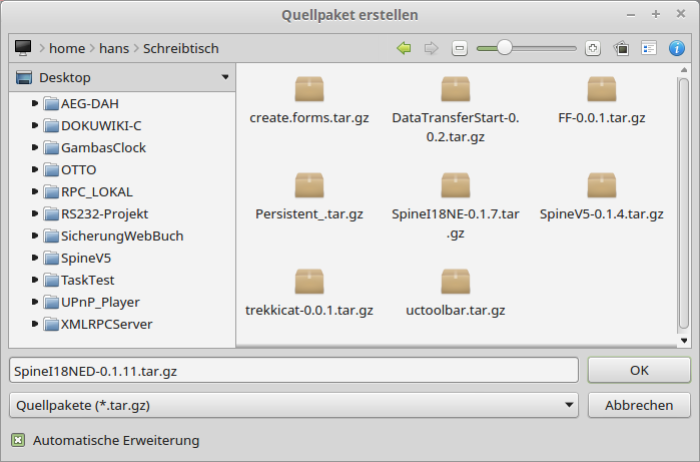Select the FF-0.0.1.tar.gz package icon
The image size is (700, 462).
(601, 90)
